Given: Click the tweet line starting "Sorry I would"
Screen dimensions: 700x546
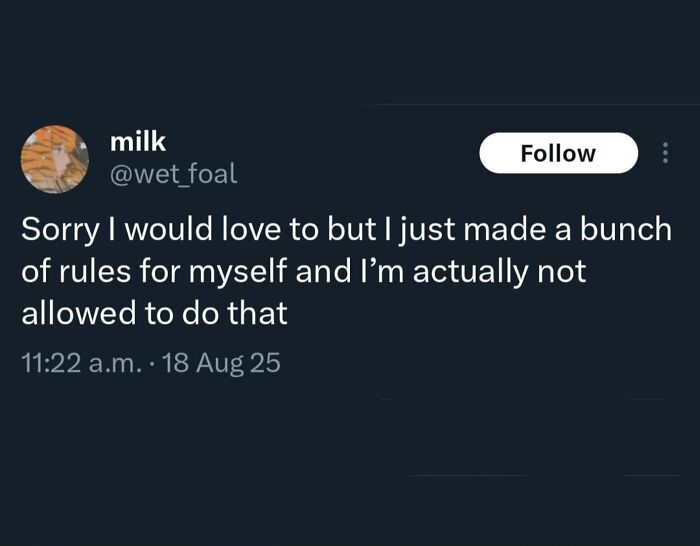Looking at the screenshot, I should pyautogui.click(x=346, y=228).
